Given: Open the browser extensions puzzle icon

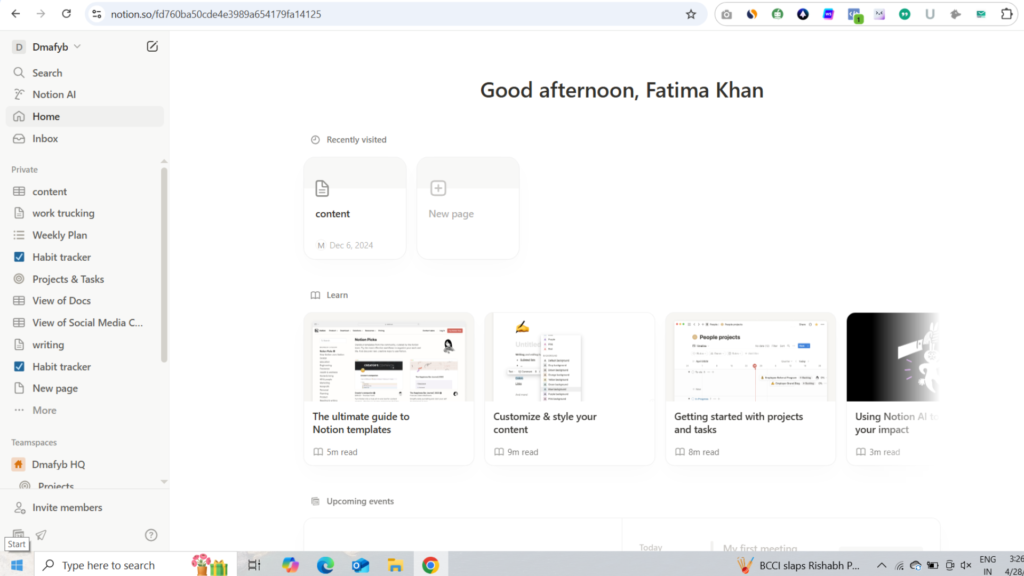Looking at the screenshot, I should tap(1006, 15).
